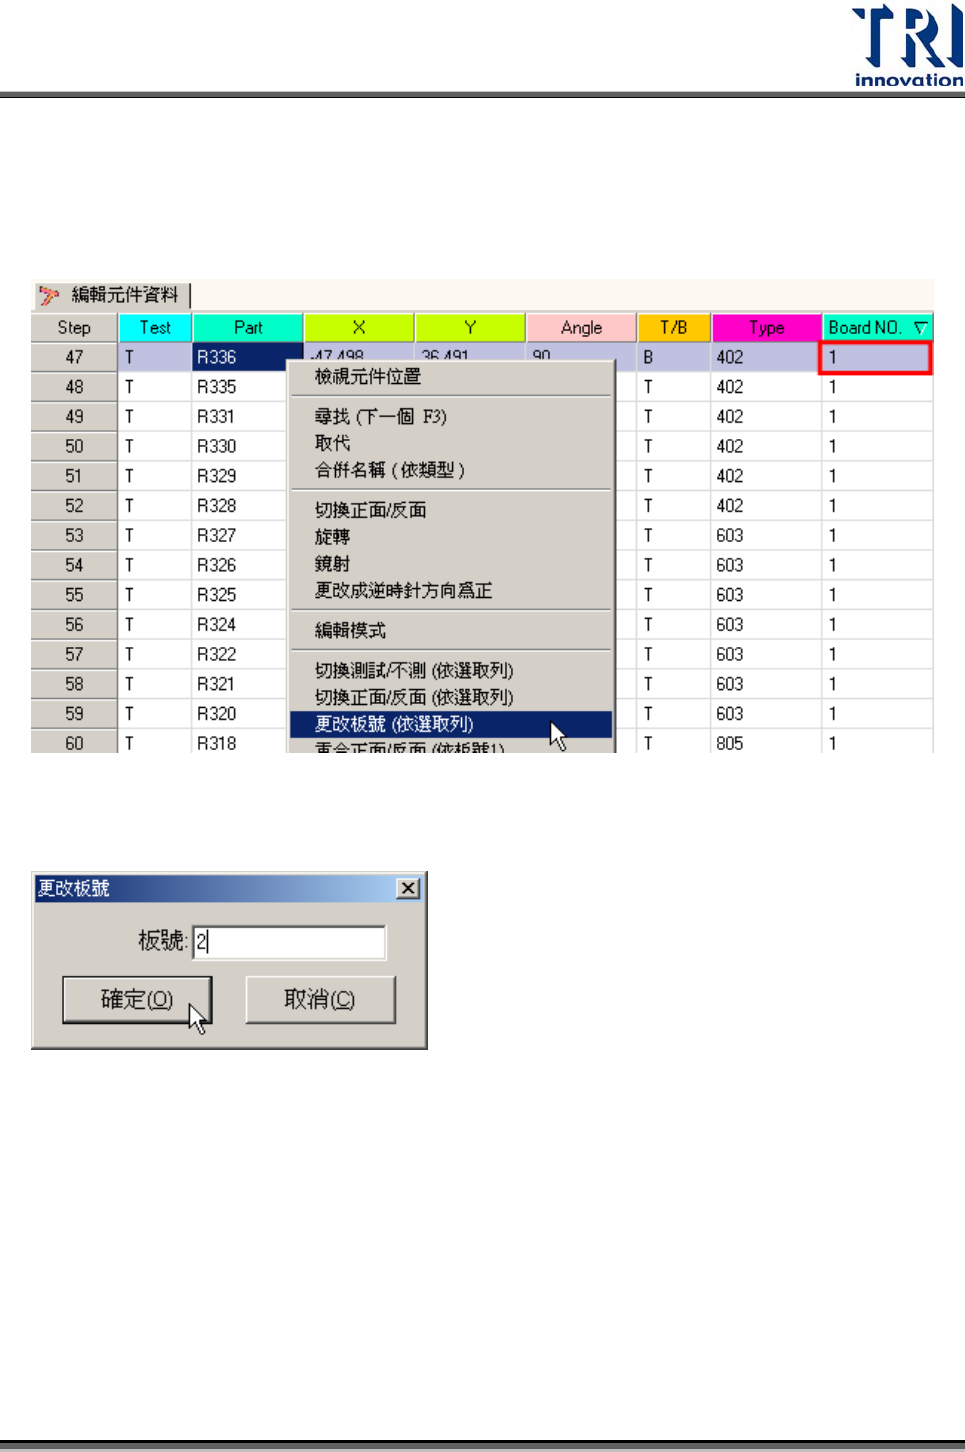
Task: Select part cell R322
Action: tap(240, 654)
